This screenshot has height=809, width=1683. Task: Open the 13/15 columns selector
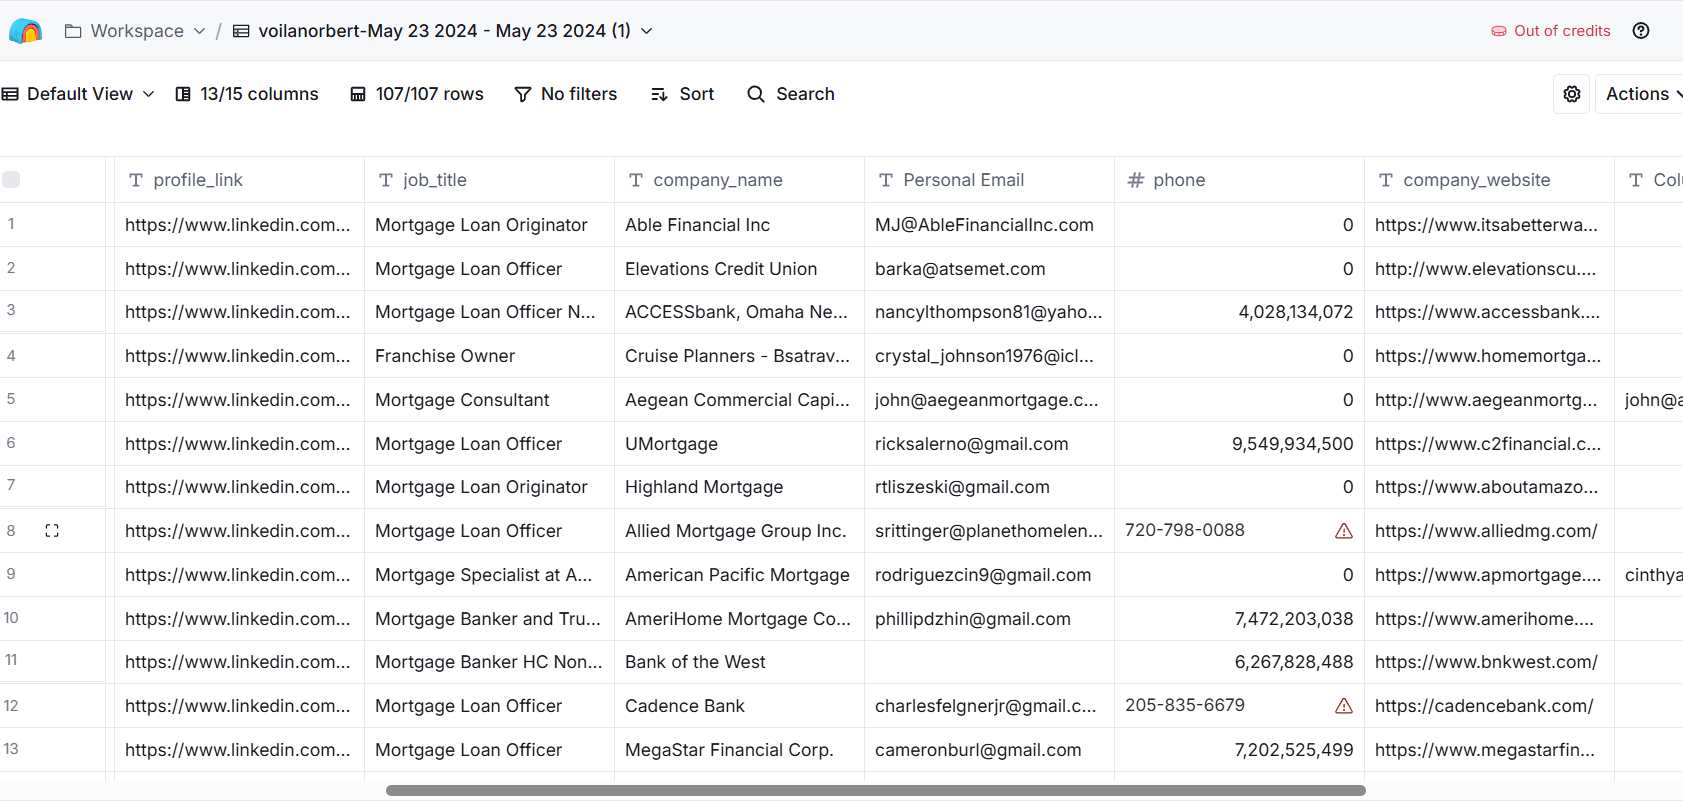pyautogui.click(x=247, y=94)
